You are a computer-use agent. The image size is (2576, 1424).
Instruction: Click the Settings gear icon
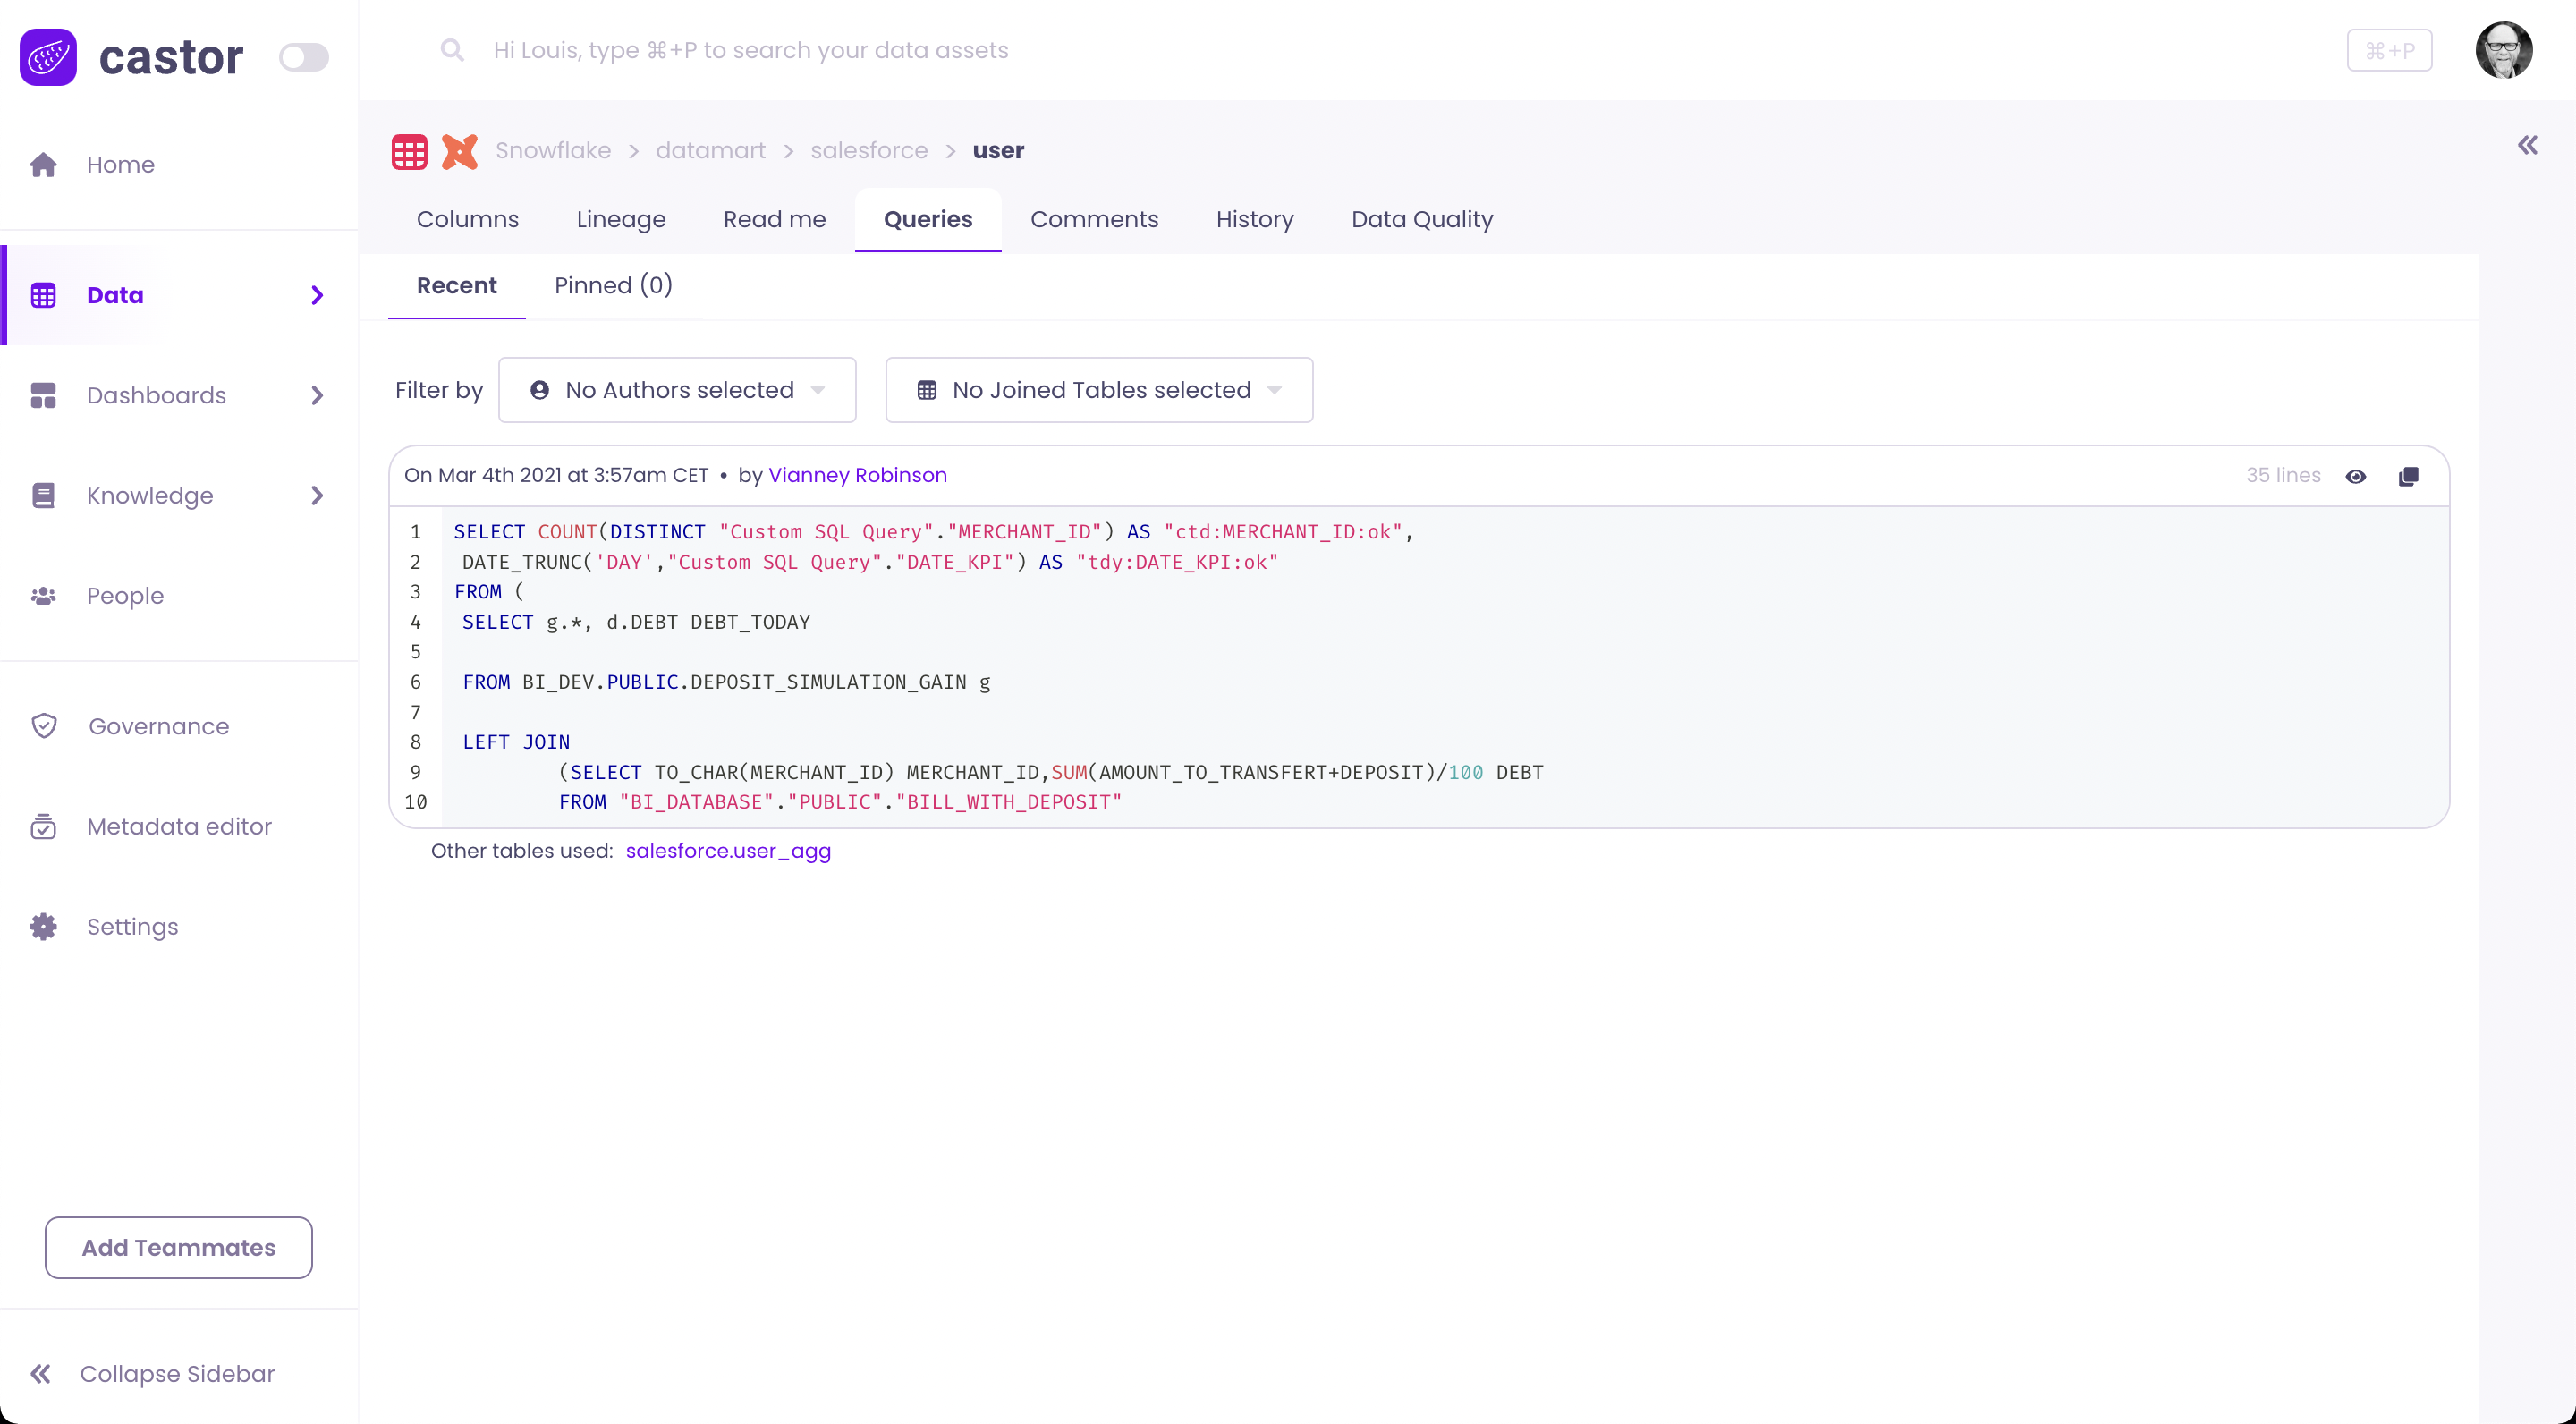43,927
